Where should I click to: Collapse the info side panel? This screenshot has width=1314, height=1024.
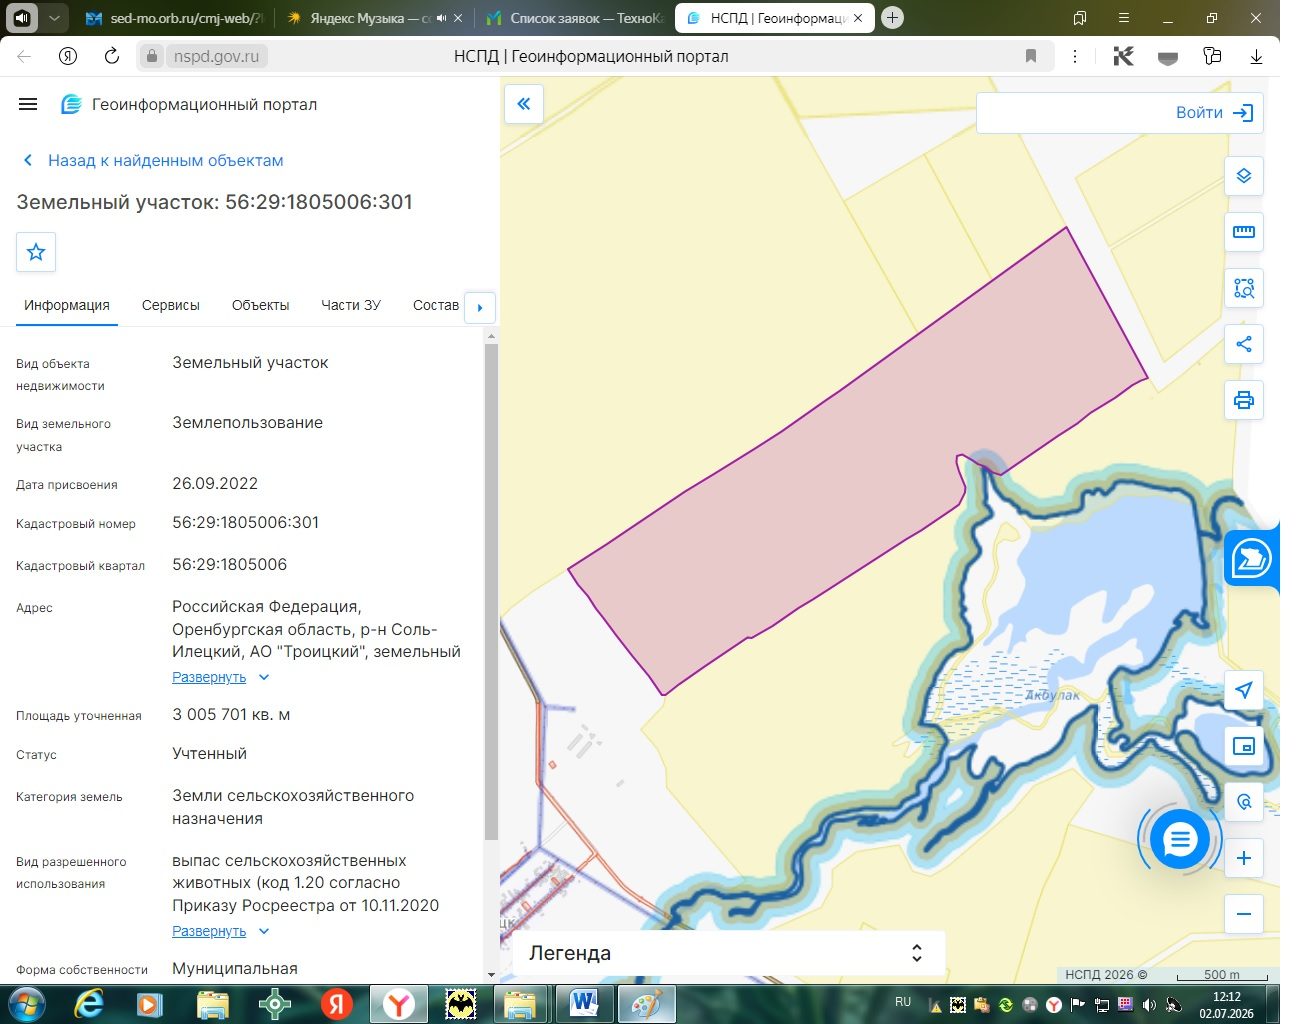pyautogui.click(x=524, y=104)
